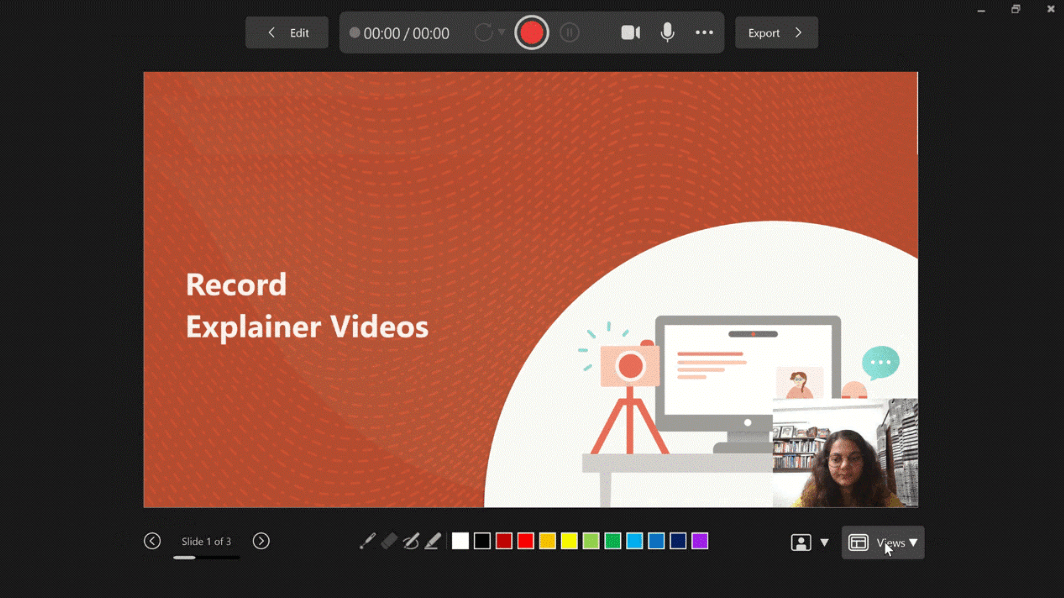
Task: Pause the recording
Action: point(568,32)
